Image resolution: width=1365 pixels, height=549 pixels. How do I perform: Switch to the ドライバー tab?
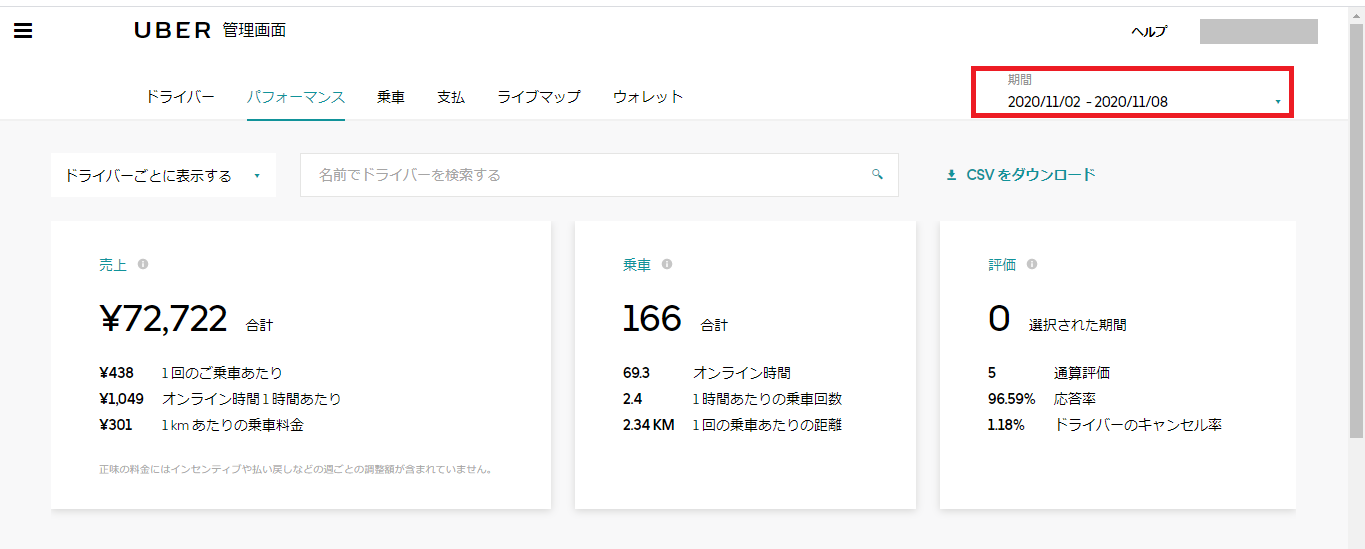tap(180, 97)
